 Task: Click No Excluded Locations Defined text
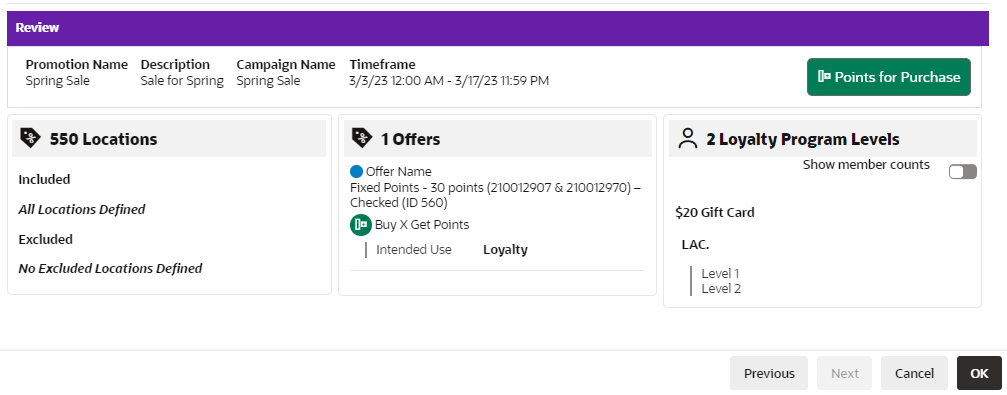pos(110,268)
